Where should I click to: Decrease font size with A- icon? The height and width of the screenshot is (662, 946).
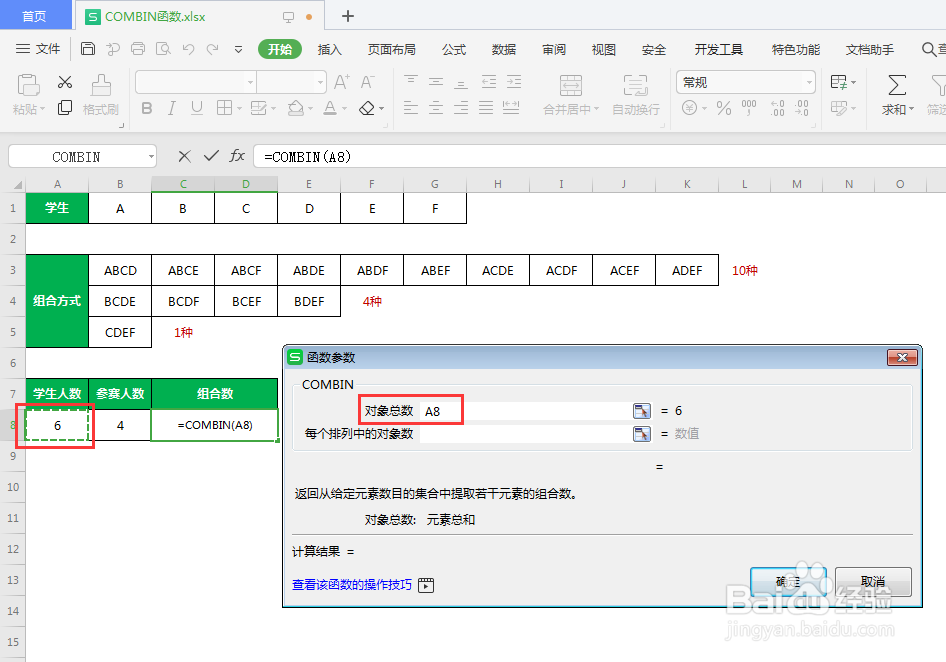click(x=367, y=82)
